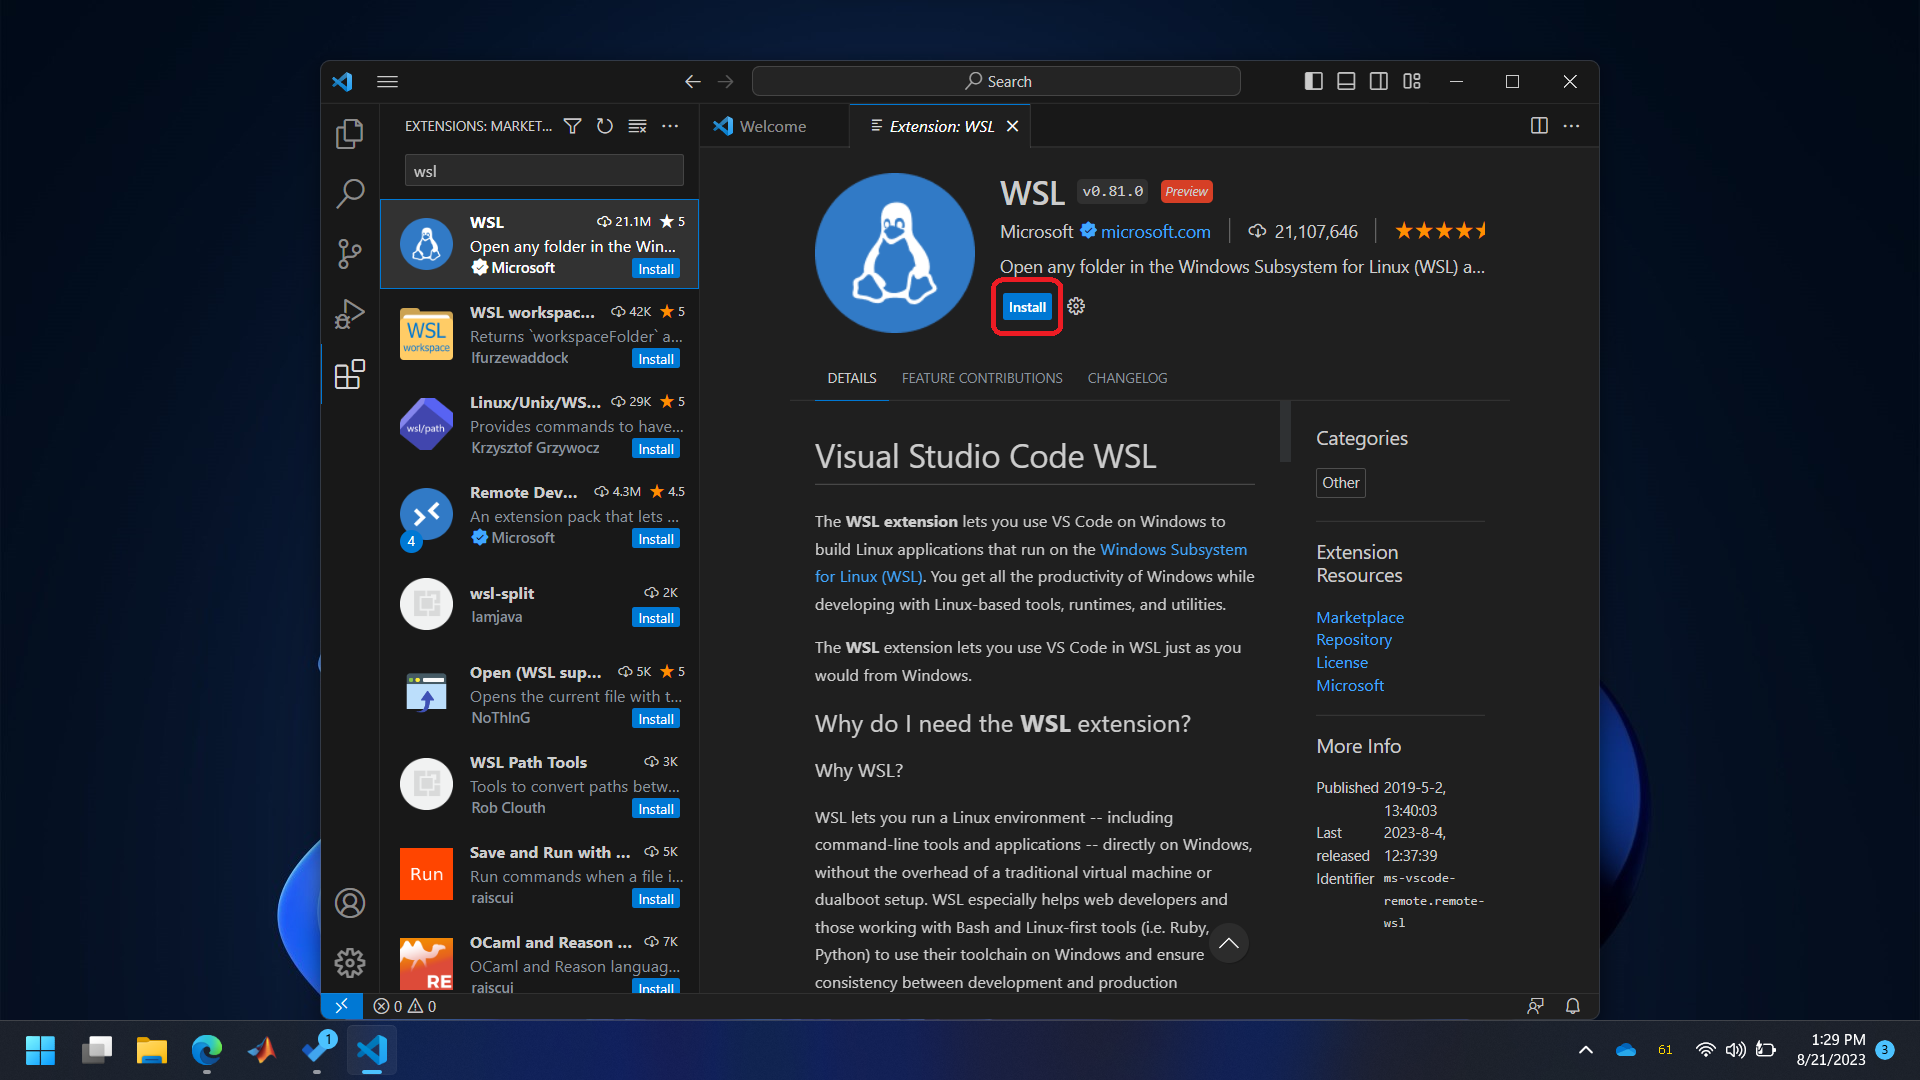Toggle the bottom panel layout button
This screenshot has width=1920, height=1080.
click(x=1346, y=81)
